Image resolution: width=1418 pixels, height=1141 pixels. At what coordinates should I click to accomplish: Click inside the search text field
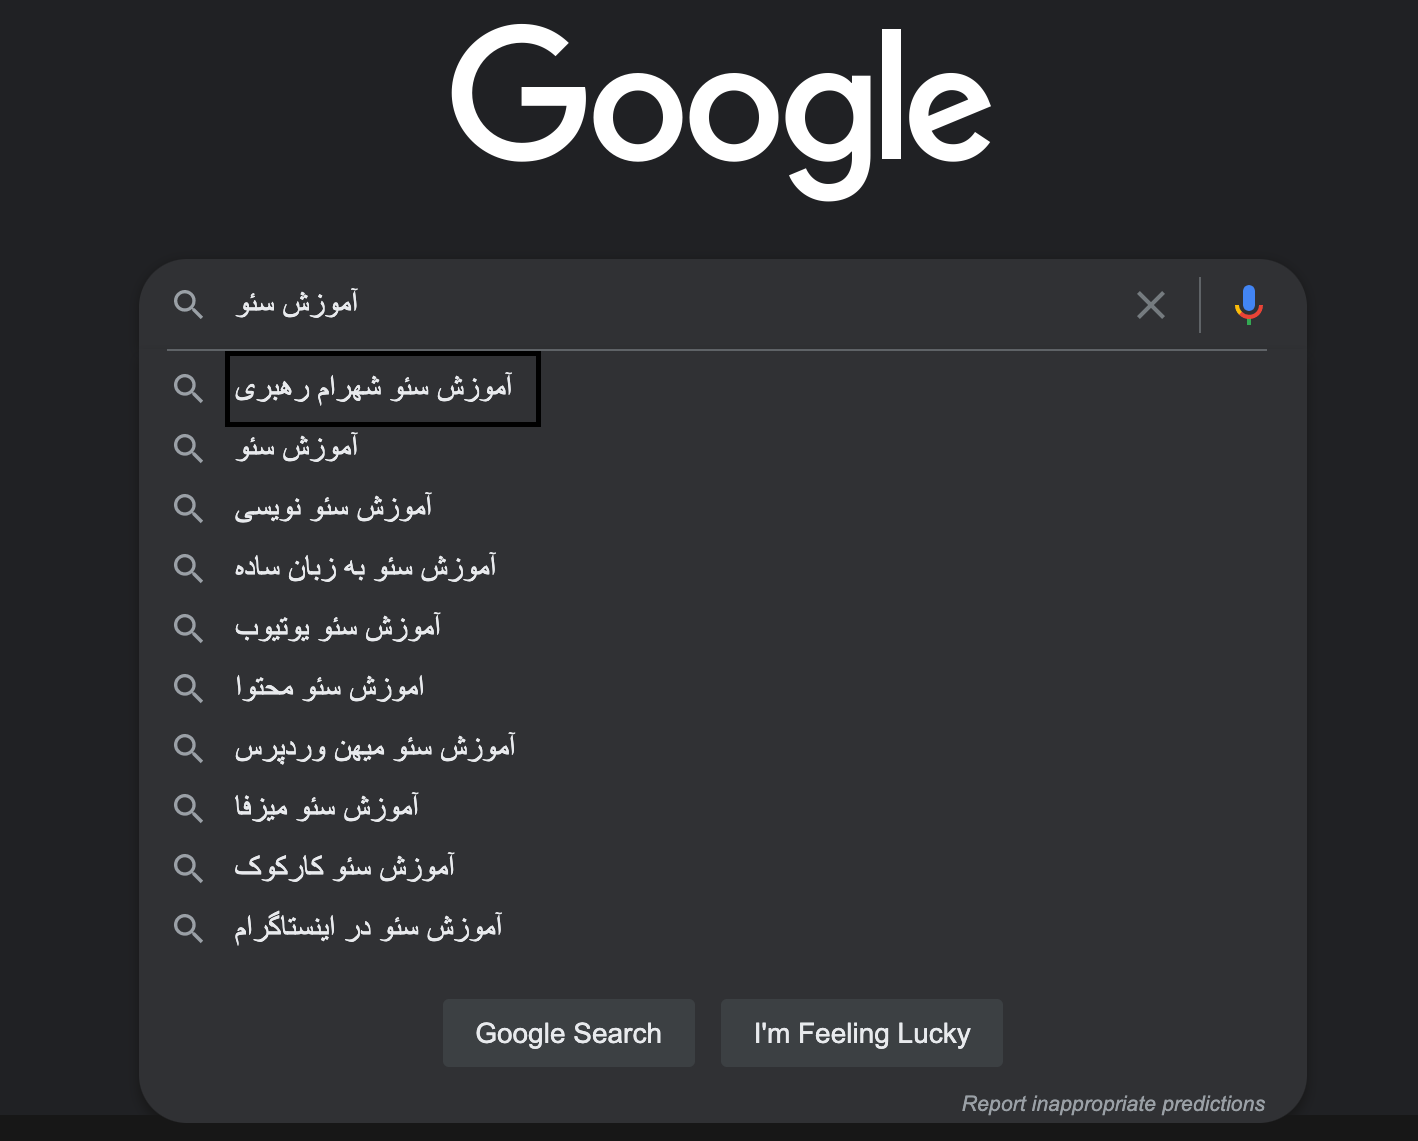tap(700, 304)
